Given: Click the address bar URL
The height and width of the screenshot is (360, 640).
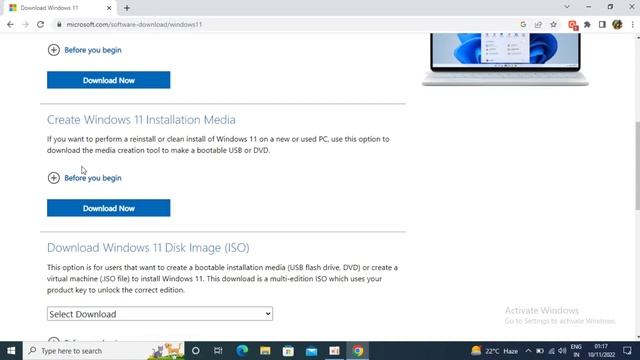Looking at the screenshot, I should click(x=134, y=24).
